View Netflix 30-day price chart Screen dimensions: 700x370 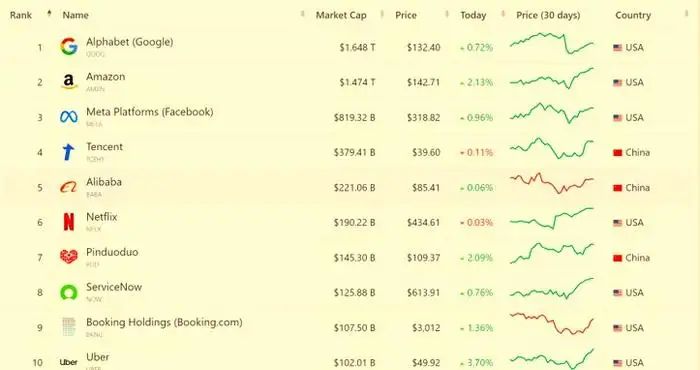[552, 218]
